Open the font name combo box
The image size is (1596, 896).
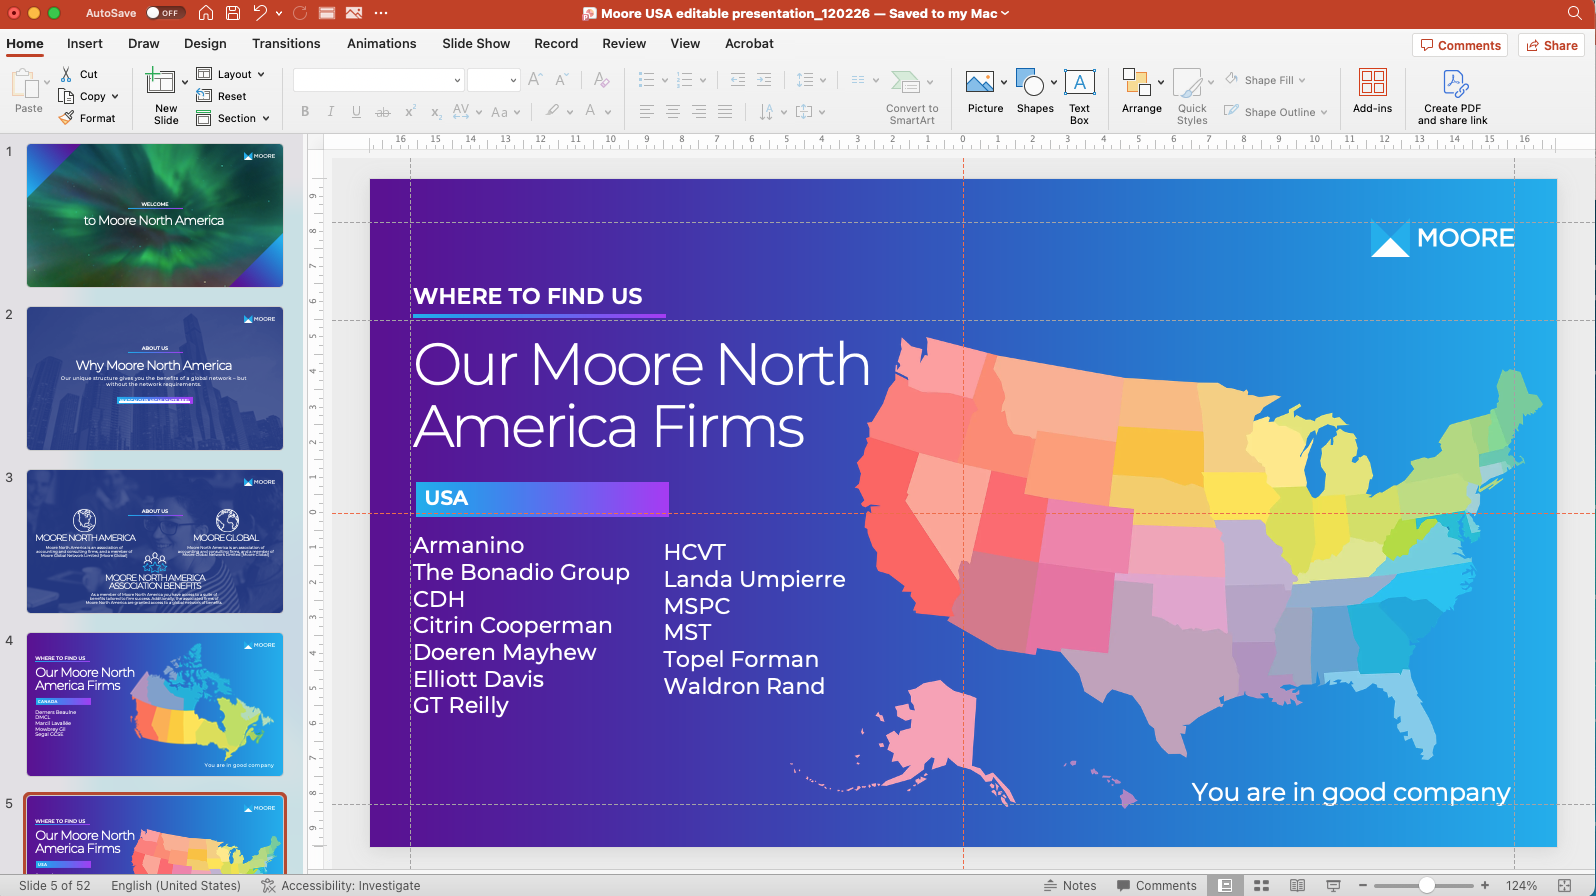[x=378, y=80]
